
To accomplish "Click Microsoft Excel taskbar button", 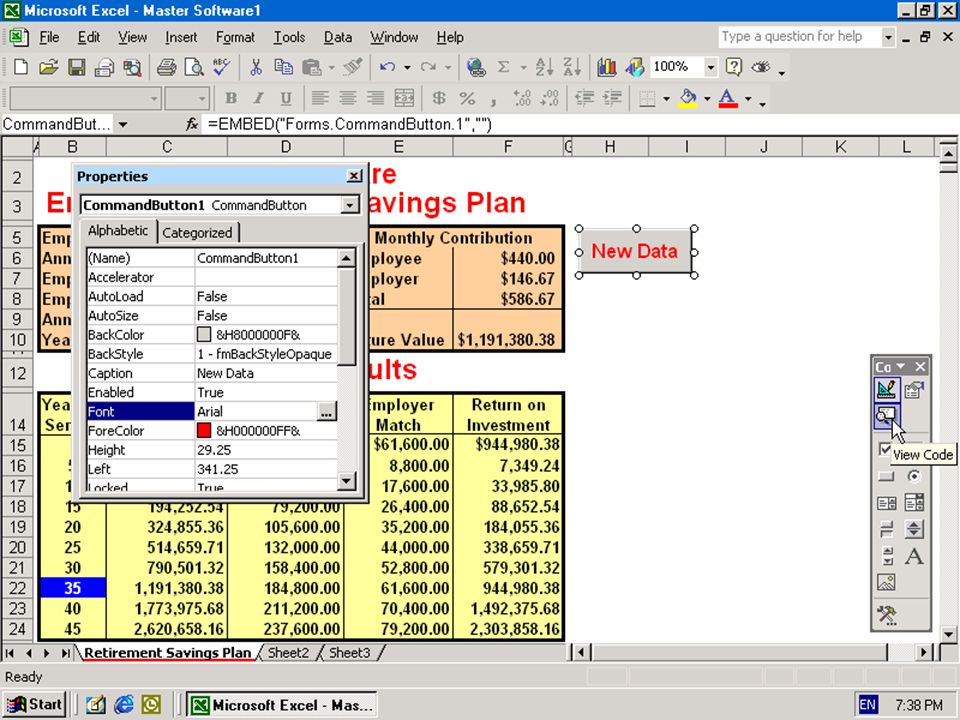I will 282,705.
